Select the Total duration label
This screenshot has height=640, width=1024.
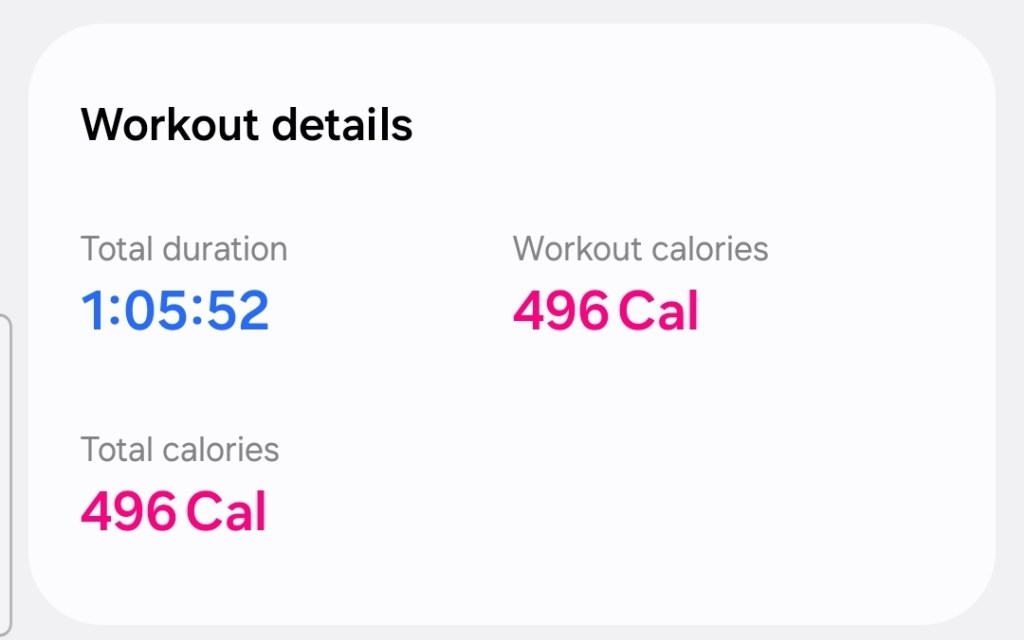(x=183, y=249)
